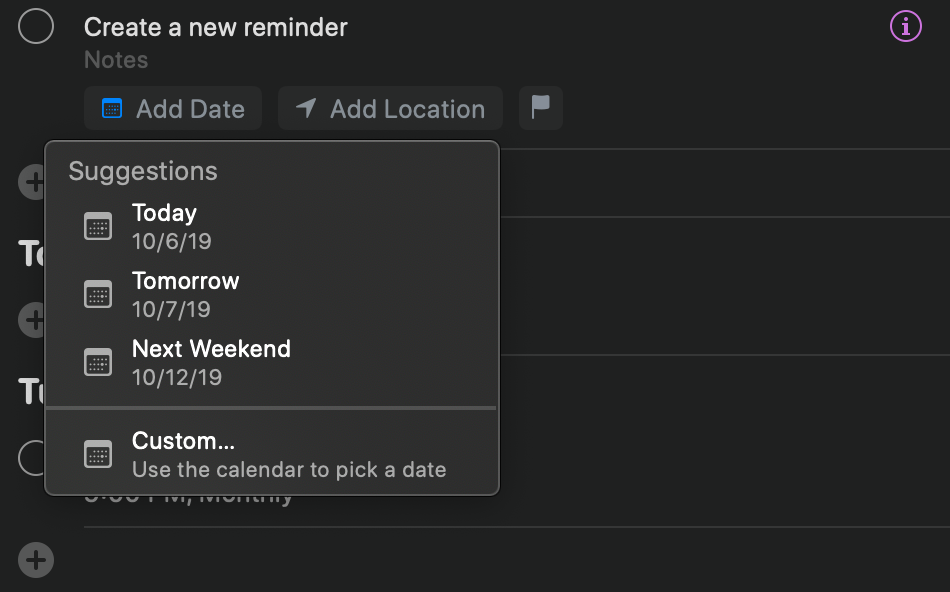Click calendar icon beside Next Weekend

pos(98,362)
